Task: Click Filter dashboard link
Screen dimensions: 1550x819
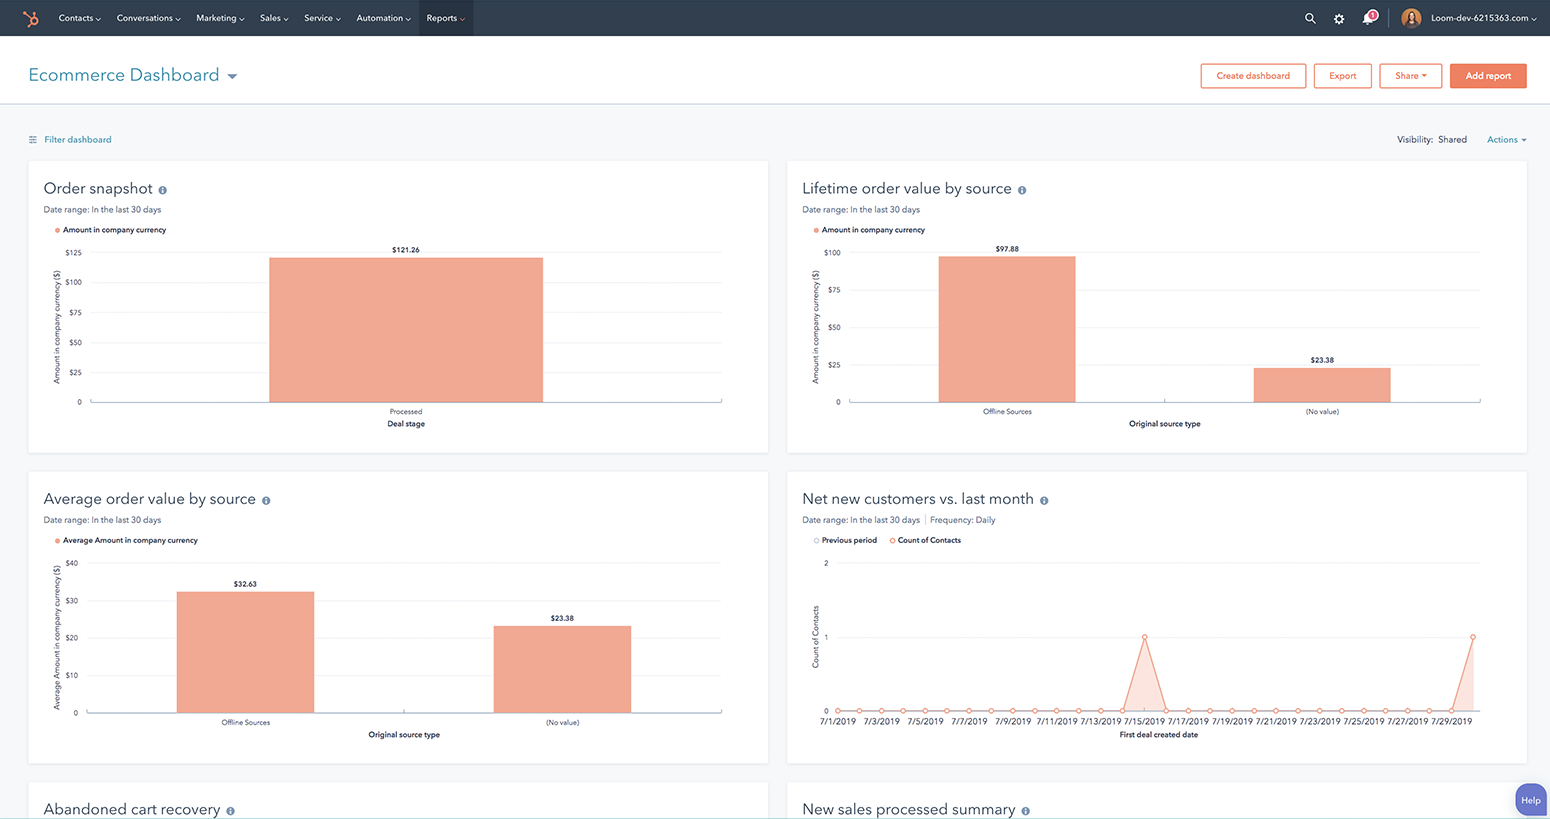Action: [x=77, y=140]
